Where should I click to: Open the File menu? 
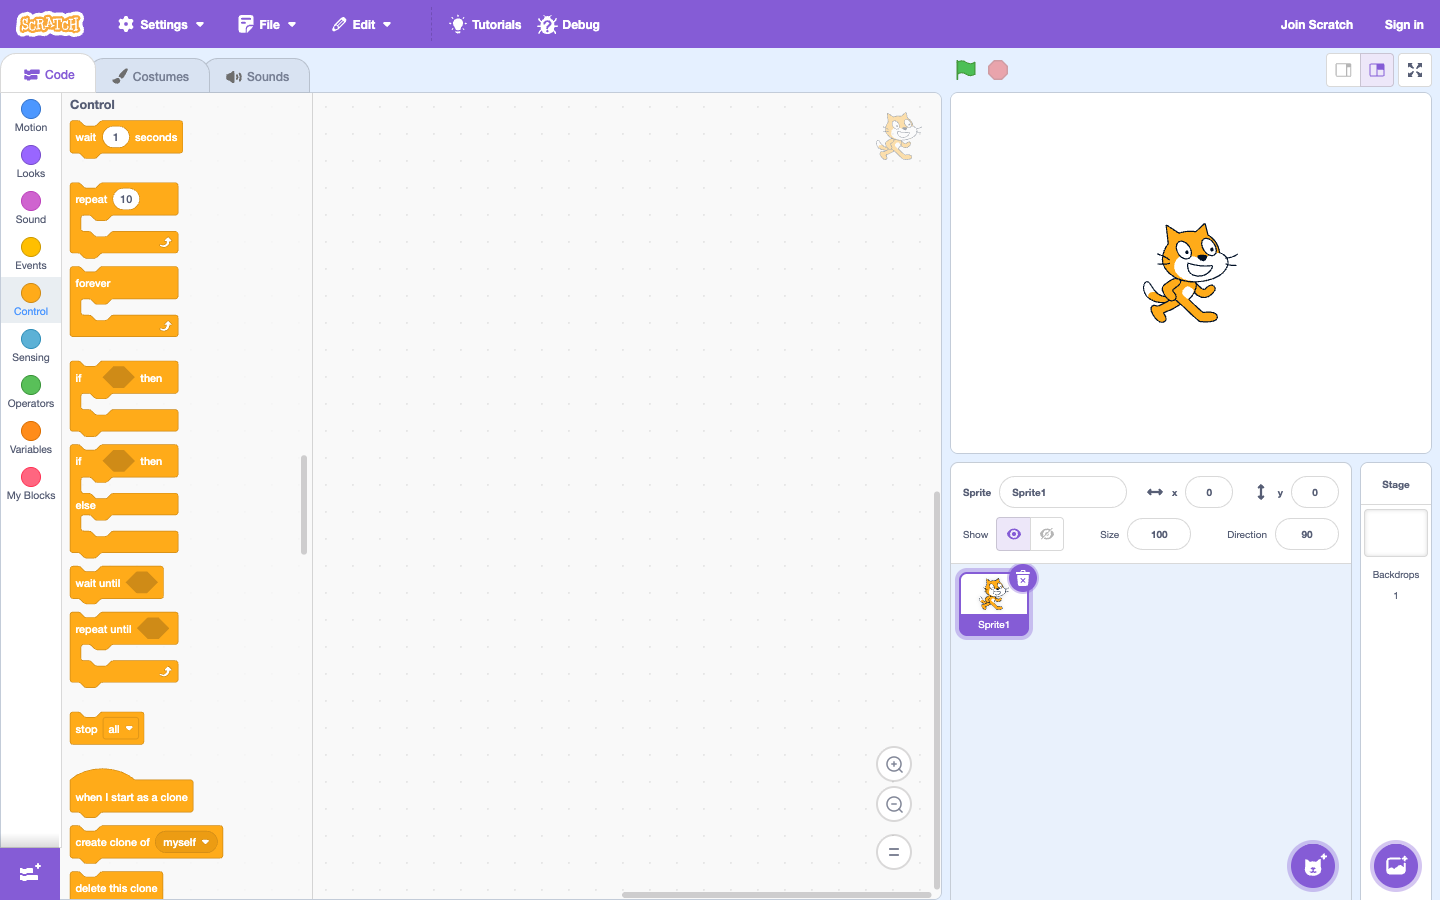(267, 24)
